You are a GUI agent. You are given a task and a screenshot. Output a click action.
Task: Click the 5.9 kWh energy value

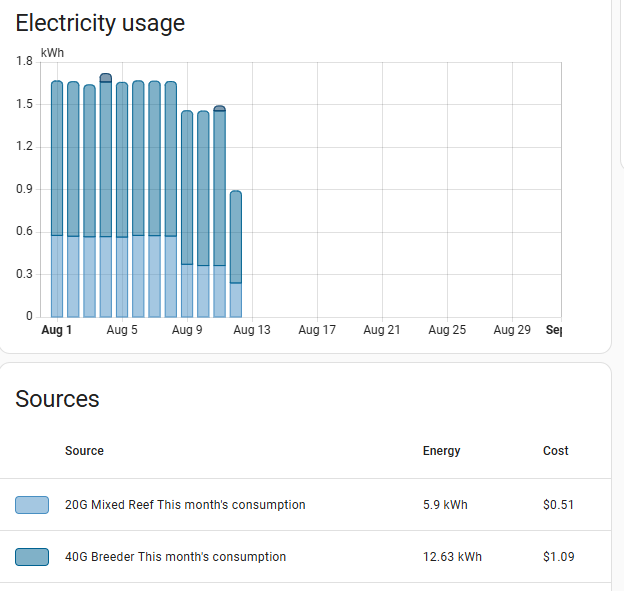click(x=445, y=505)
